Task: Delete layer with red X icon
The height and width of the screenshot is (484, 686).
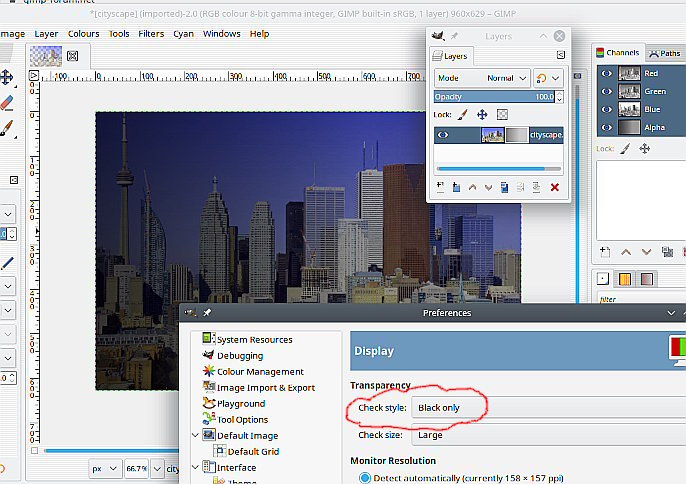Action: click(x=554, y=187)
